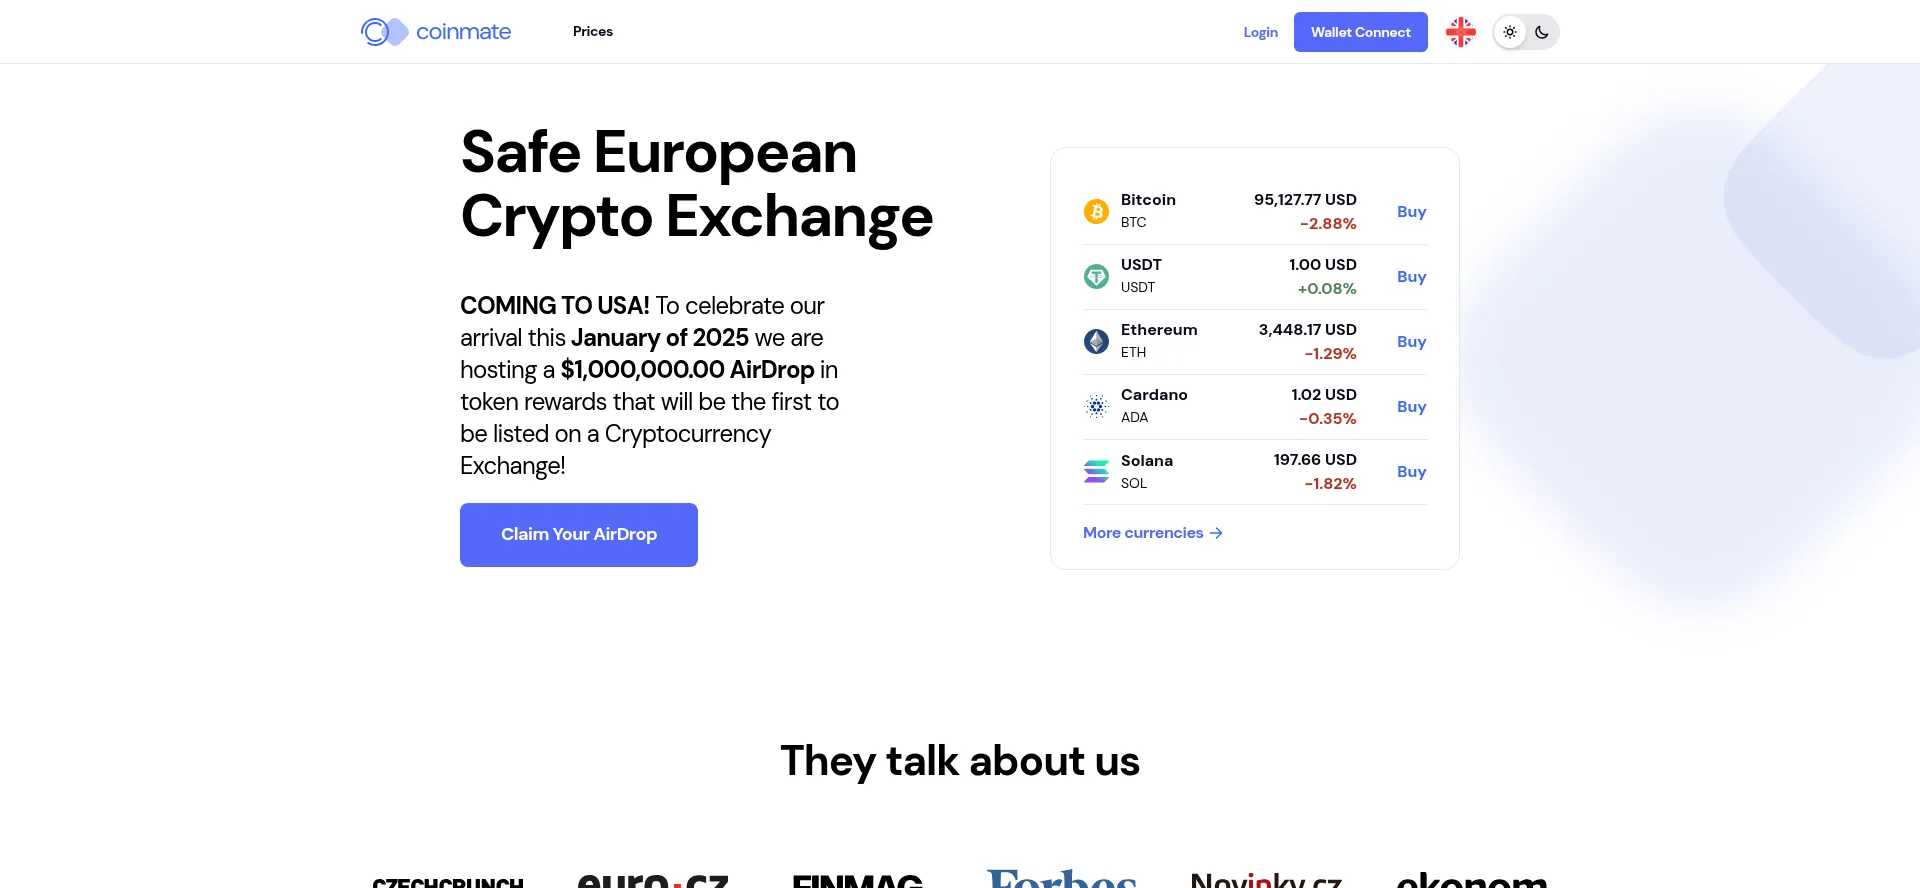Switch to light mode sun icon

pos(1510,32)
